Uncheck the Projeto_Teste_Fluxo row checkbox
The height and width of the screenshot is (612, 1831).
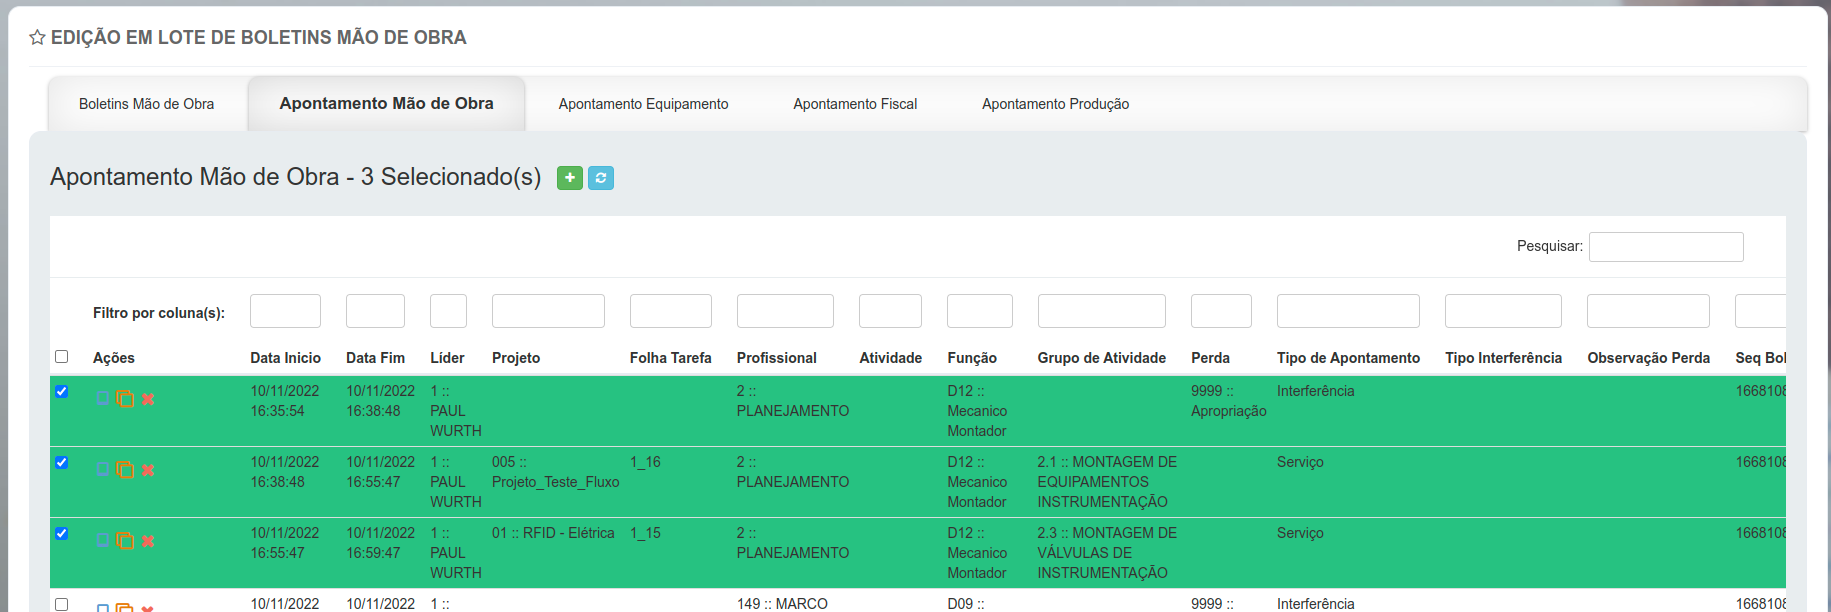click(x=62, y=462)
